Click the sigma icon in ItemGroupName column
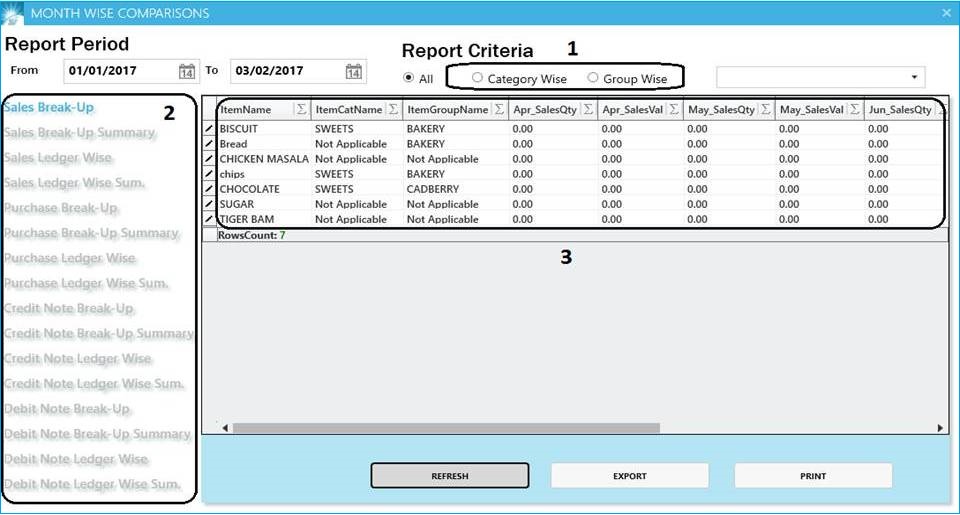 [x=499, y=110]
